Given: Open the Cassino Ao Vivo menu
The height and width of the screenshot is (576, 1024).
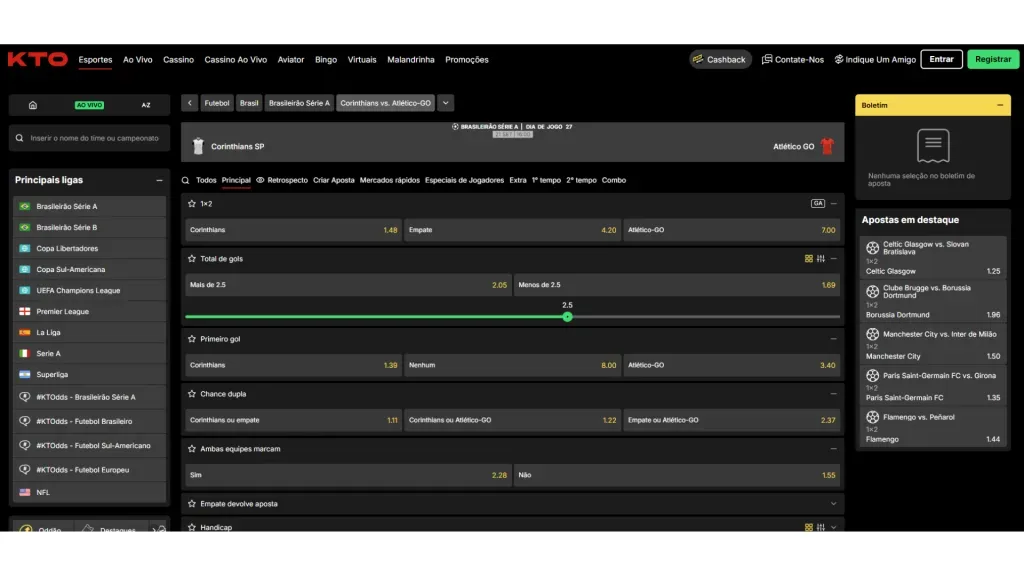Looking at the screenshot, I should [x=235, y=60].
